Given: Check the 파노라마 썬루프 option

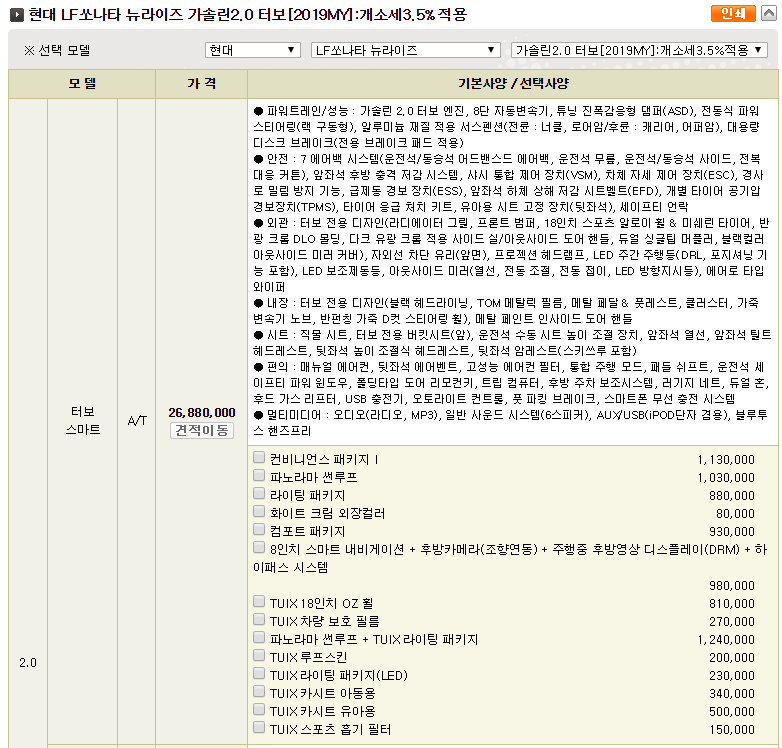Looking at the screenshot, I should 258,475.
